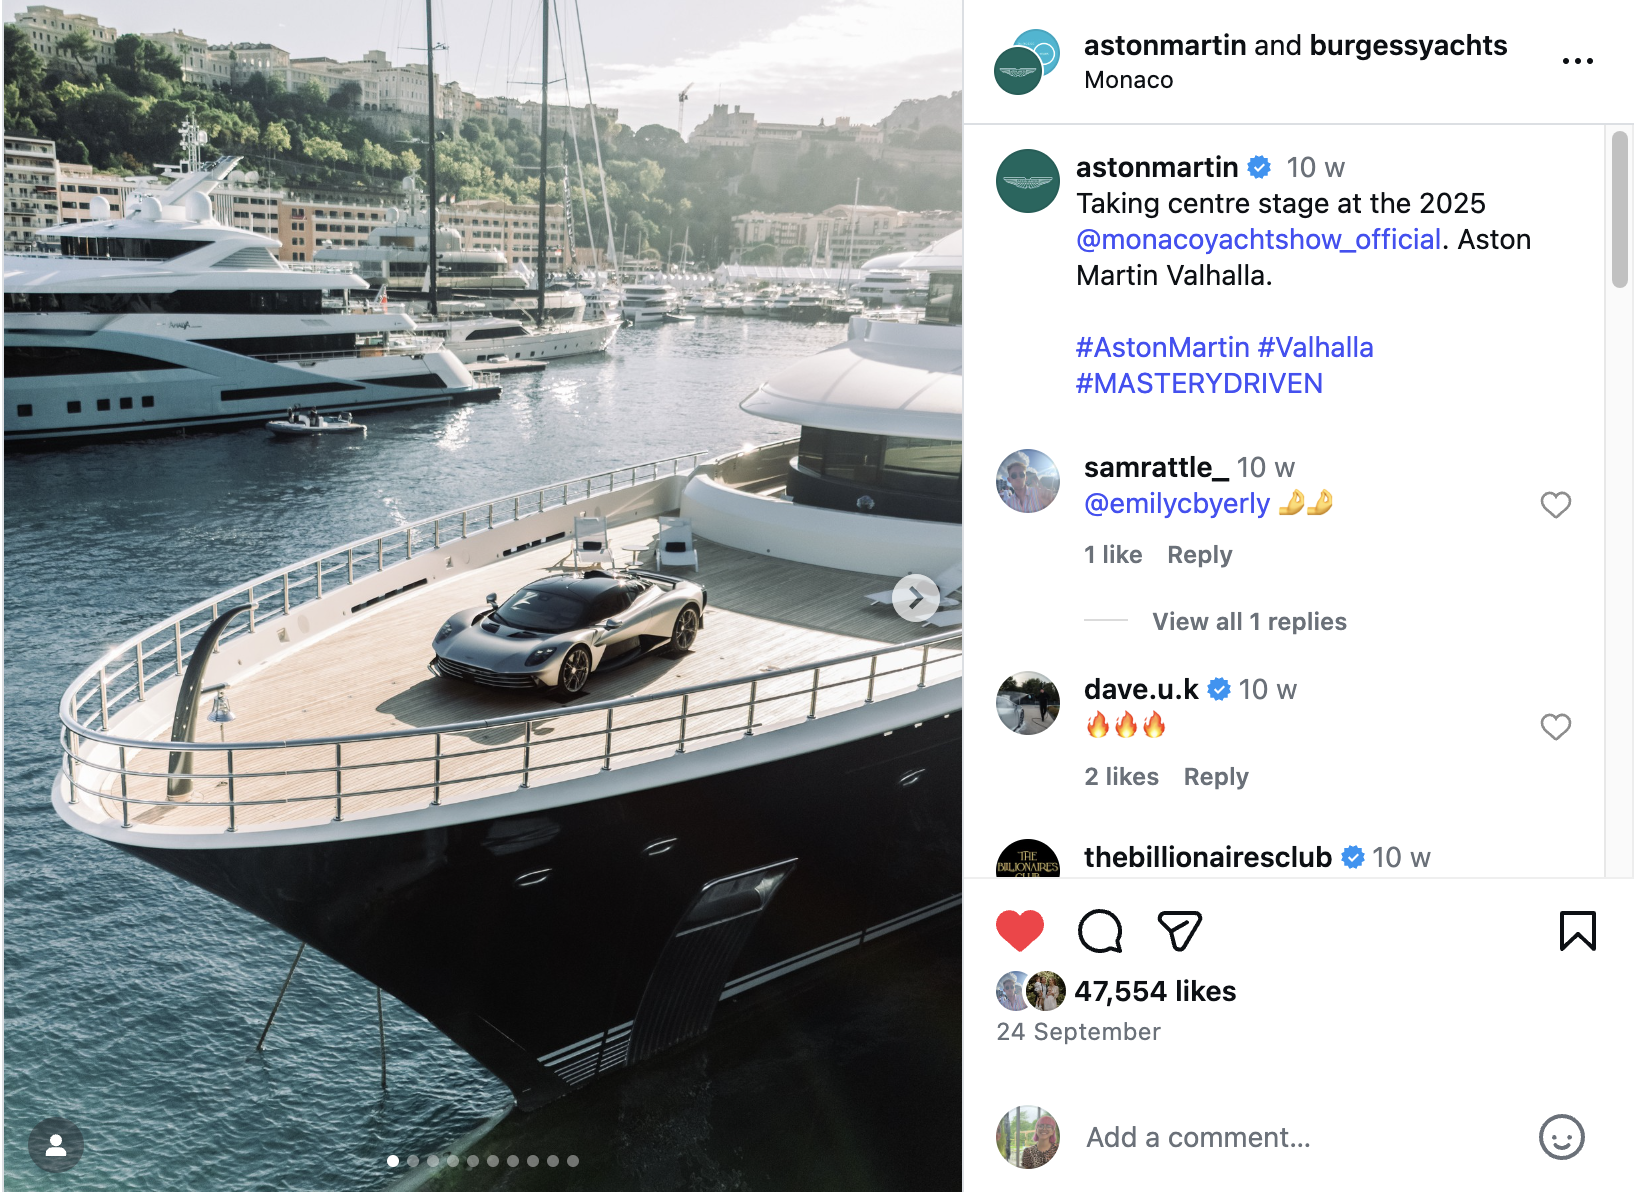This screenshot has height=1192, width=1634.
Task: Save the post with bookmark icon
Action: pyautogui.click(x=1577, y=931)
